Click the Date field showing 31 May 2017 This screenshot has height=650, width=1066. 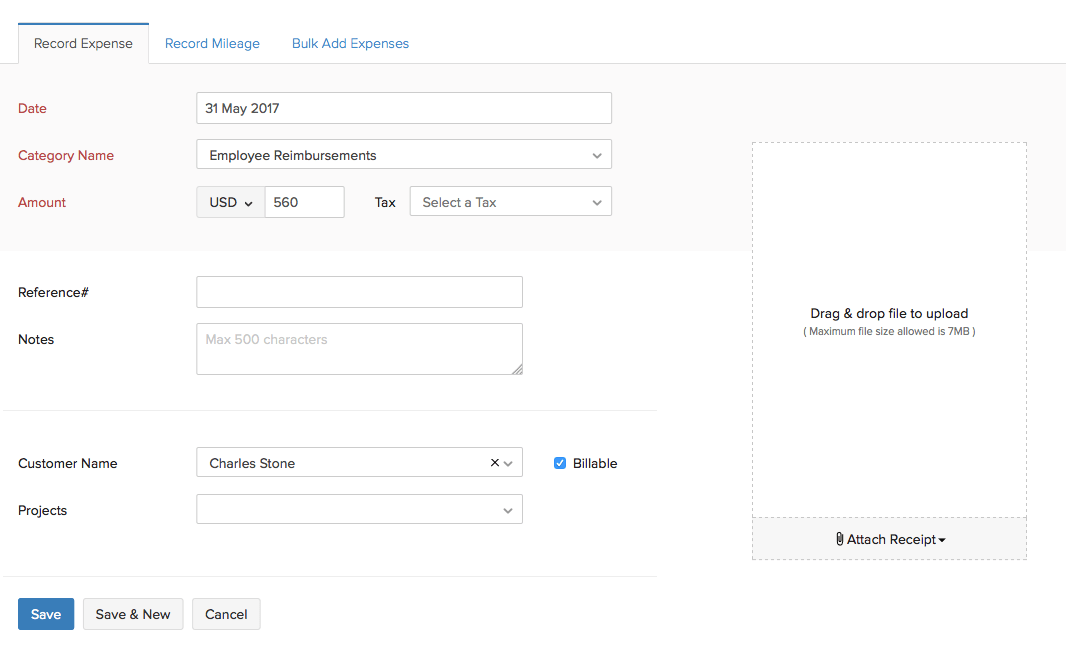click(x=403, y=108)
